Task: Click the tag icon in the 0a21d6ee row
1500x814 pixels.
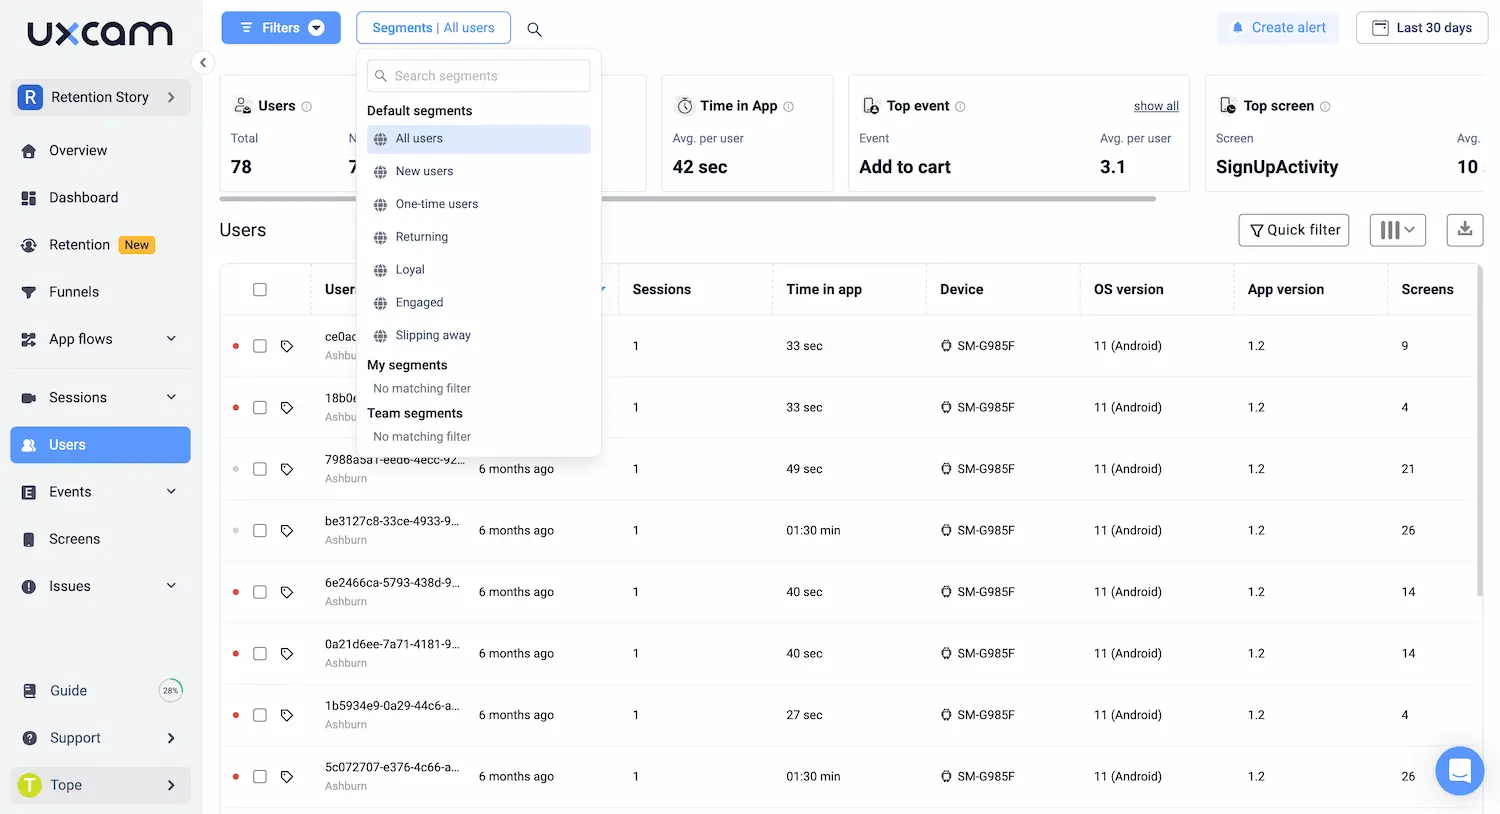Action: tap(287, 654)
